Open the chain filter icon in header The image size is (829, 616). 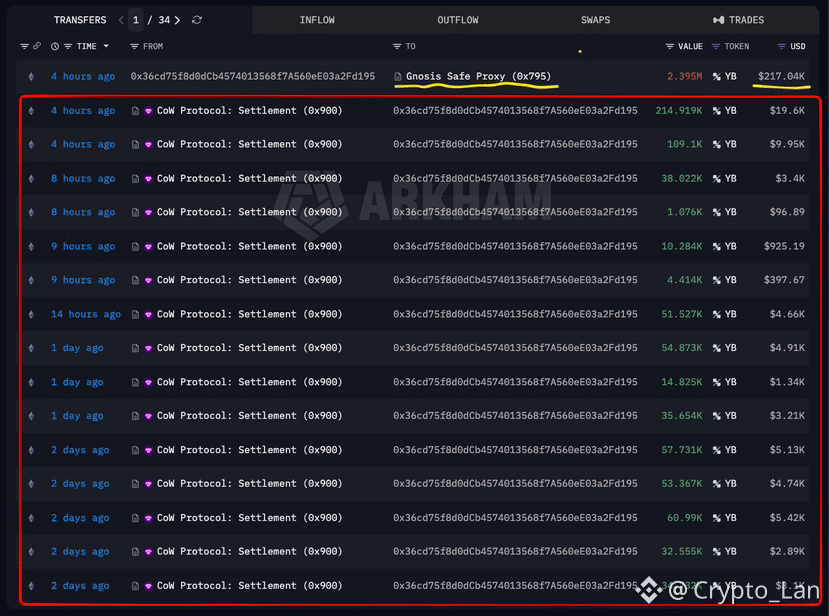24,47
